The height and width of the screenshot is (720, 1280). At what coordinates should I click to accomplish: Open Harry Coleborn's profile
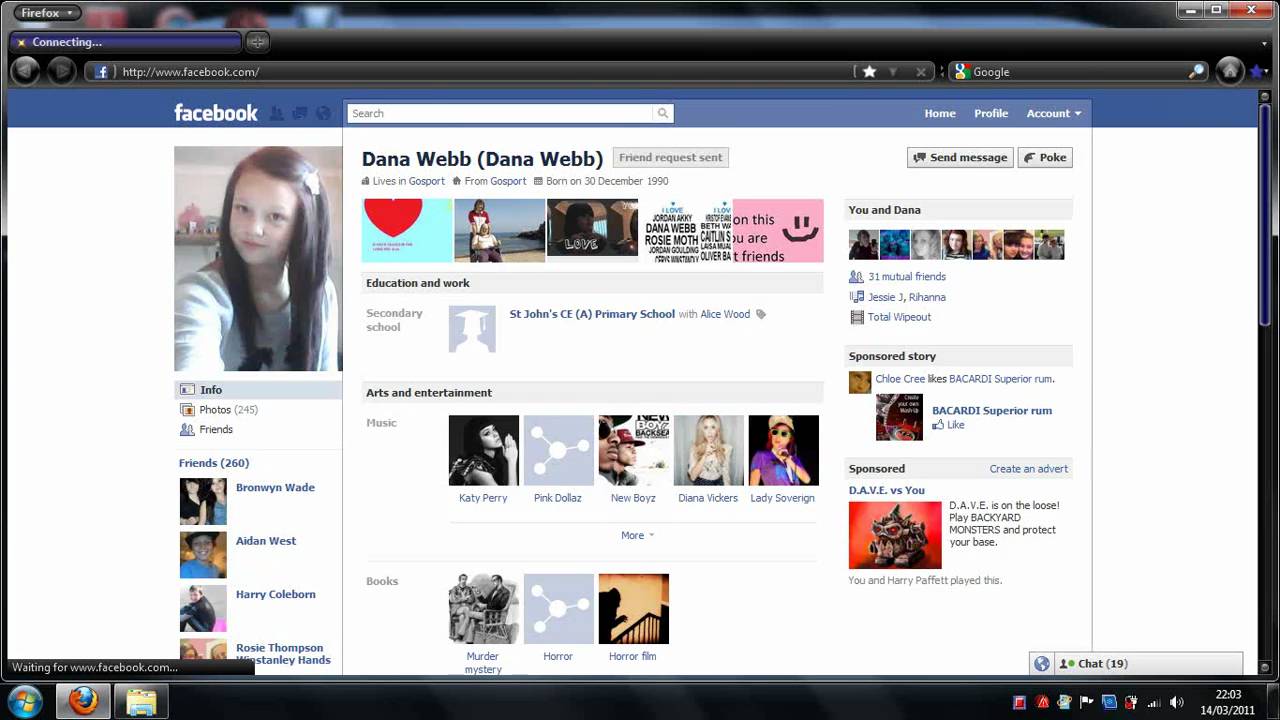tap(276, 594)
